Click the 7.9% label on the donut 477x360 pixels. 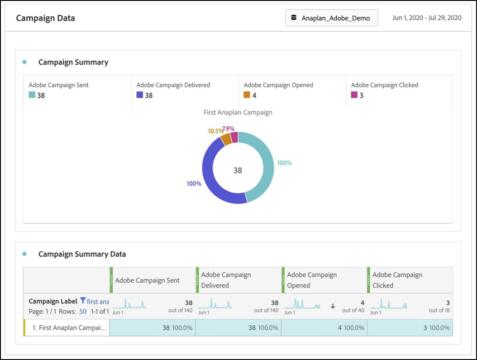228,129
